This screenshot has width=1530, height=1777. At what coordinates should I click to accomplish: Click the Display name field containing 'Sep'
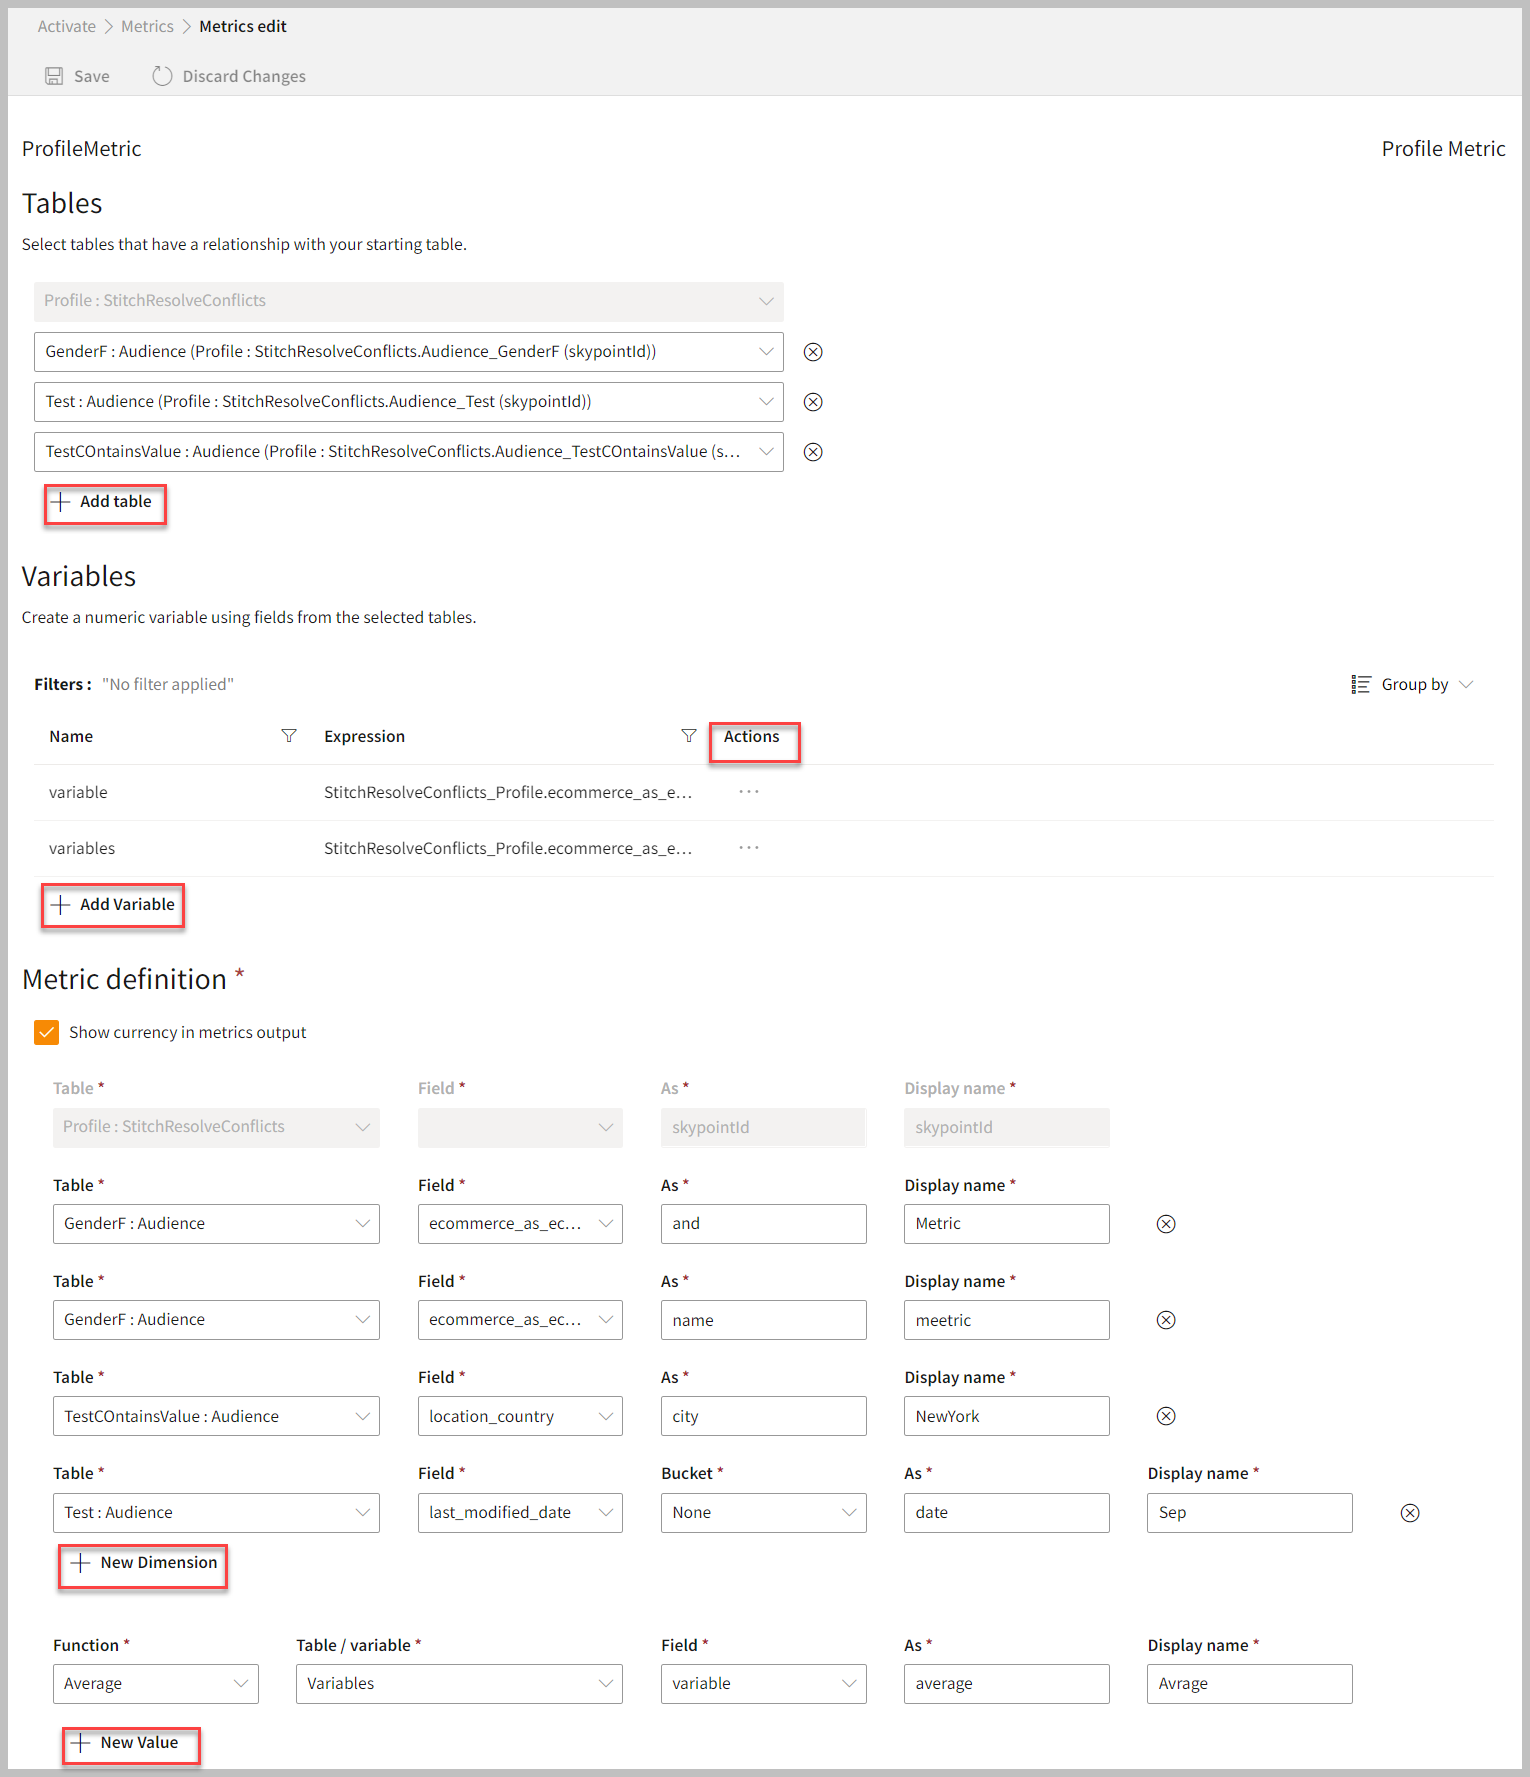pyautogui.click(x=1250, y=1513)
